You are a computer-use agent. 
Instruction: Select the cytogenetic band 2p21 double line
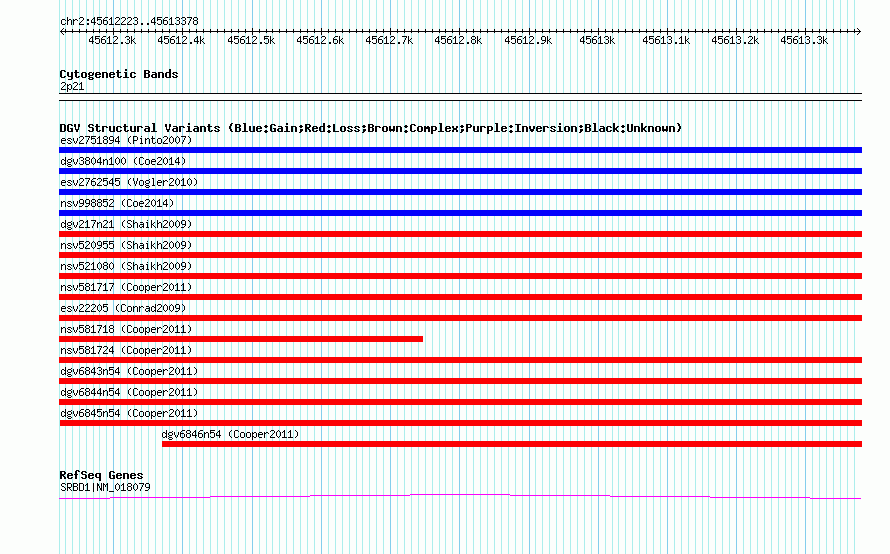tap(460, 97)
